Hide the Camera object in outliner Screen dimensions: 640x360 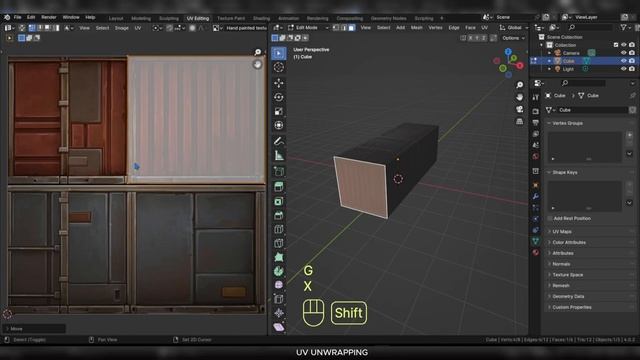point(623,53)
